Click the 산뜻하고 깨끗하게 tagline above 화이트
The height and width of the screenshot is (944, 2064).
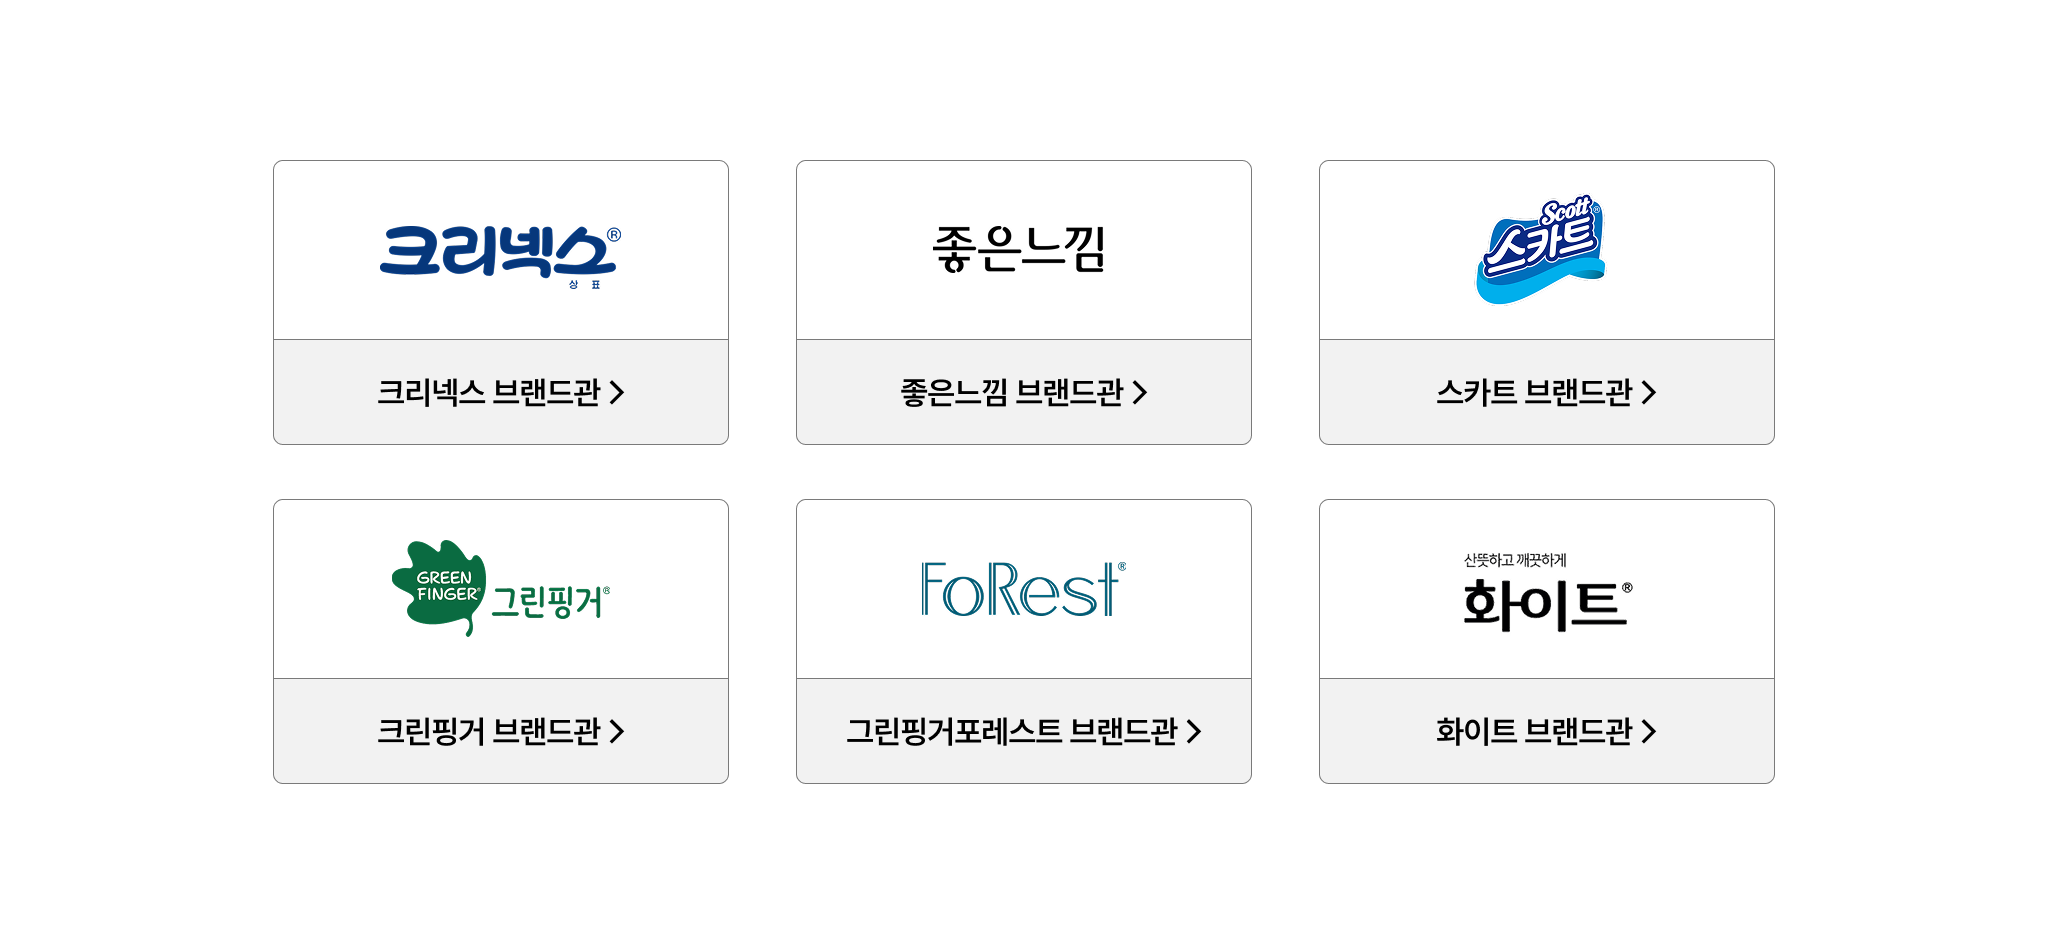point(1514,560)
